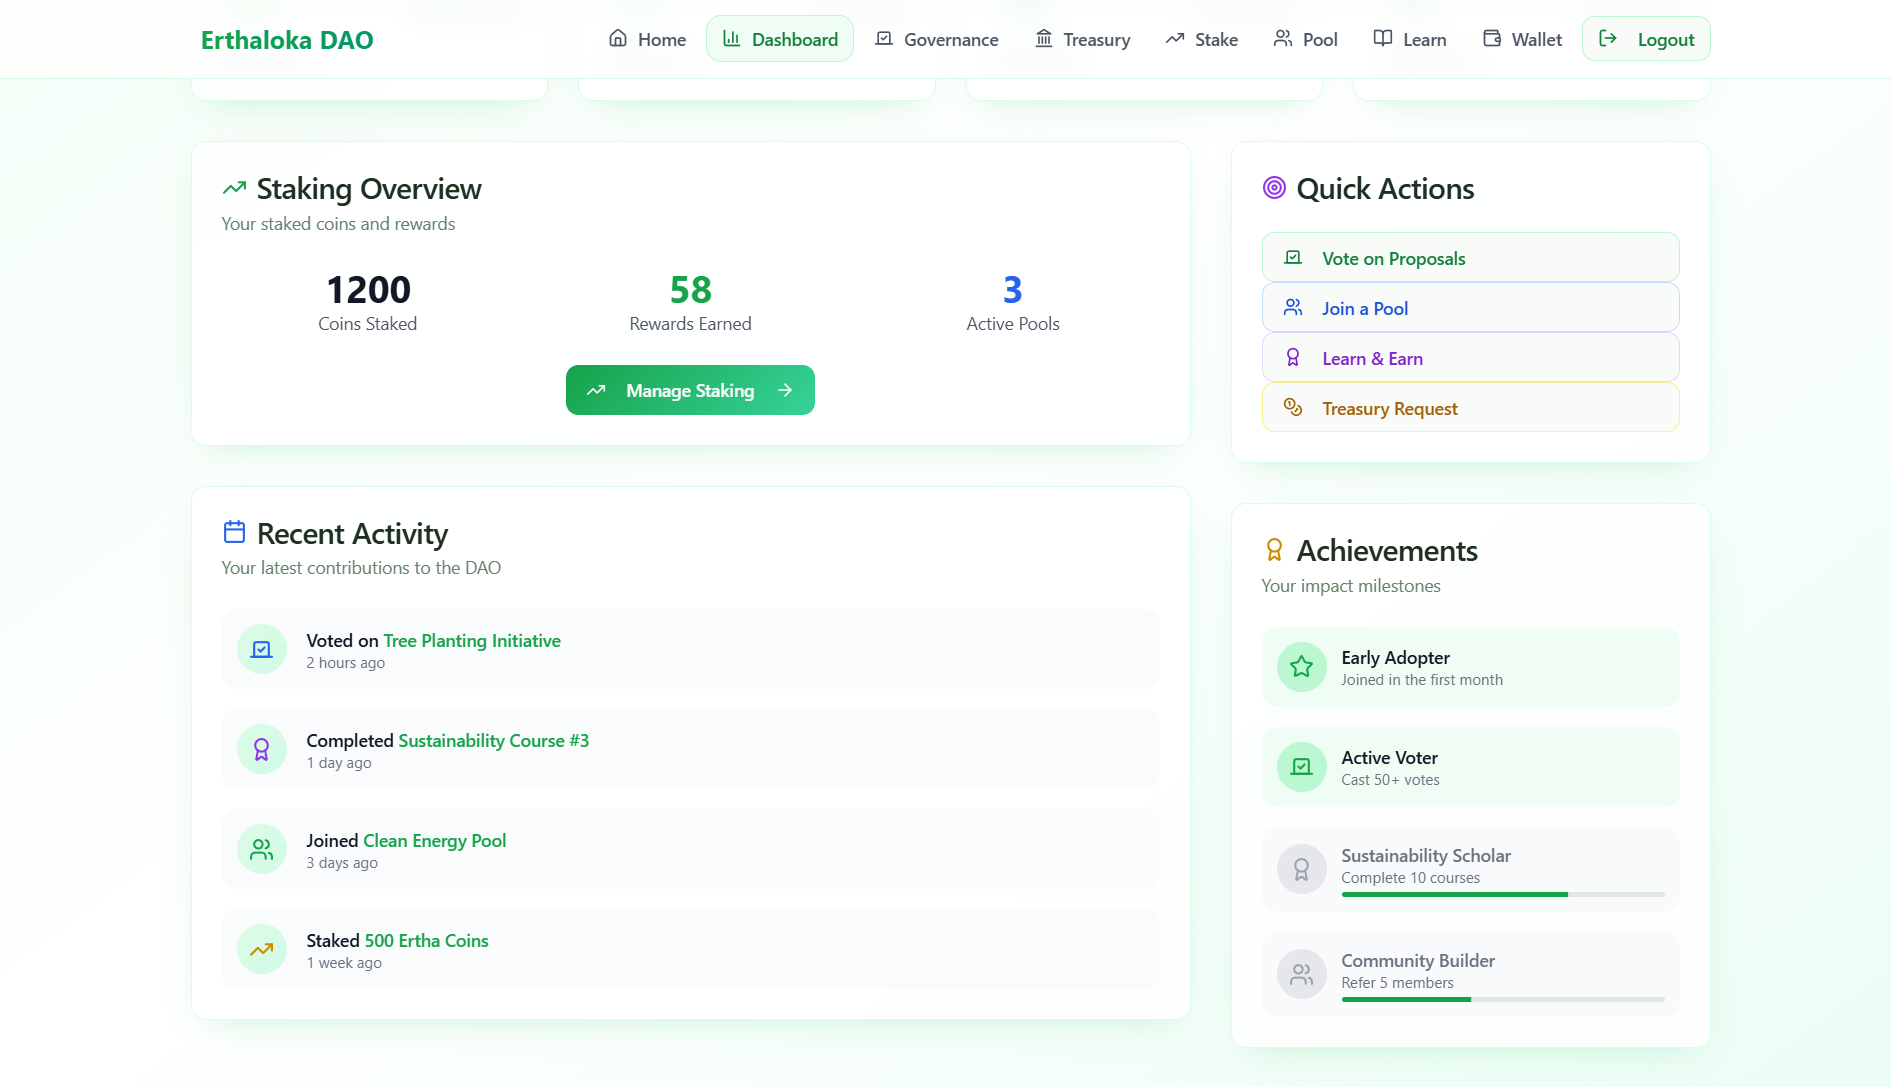Click the 'Cast 50+ votes' text
The image size is (1891, 1087).
(x=1390, y=780)
